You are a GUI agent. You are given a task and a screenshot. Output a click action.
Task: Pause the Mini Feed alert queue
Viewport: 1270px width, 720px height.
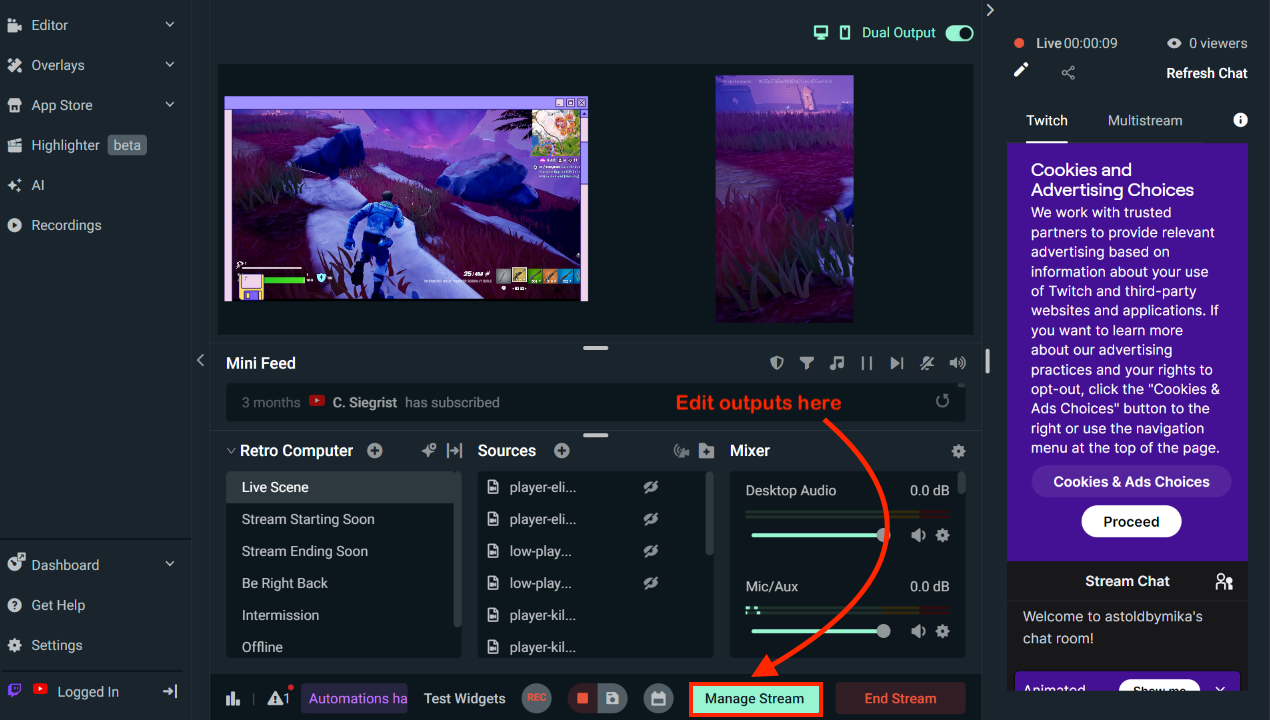(x=867, y=363)
